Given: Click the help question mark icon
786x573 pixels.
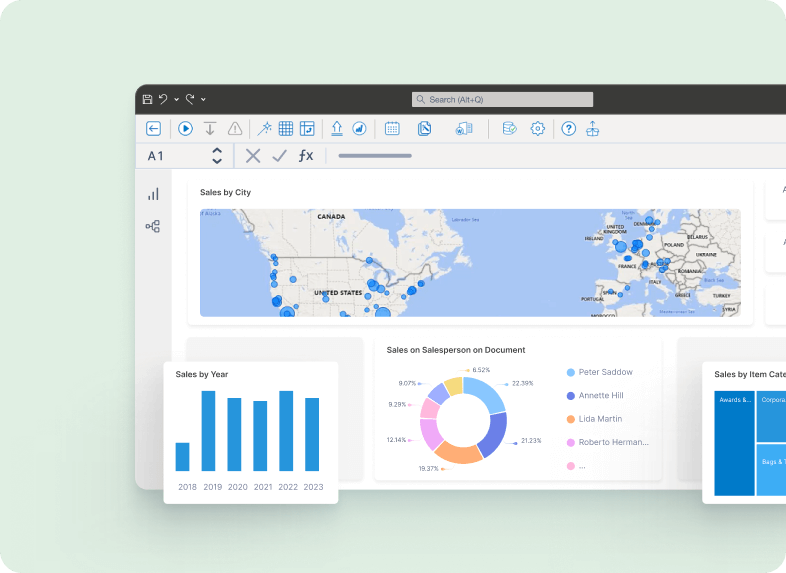Looking at the screenshot, I should tap(568, 129).
